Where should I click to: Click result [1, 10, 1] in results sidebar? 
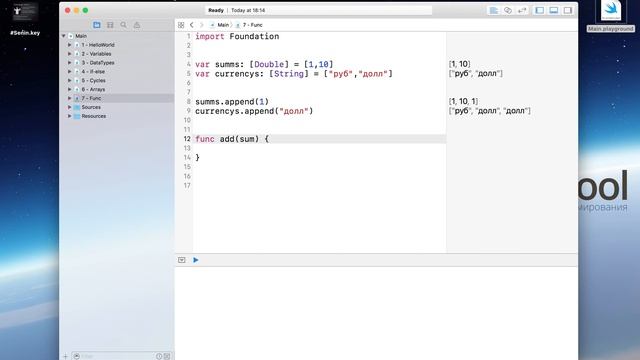pos(463,101)
